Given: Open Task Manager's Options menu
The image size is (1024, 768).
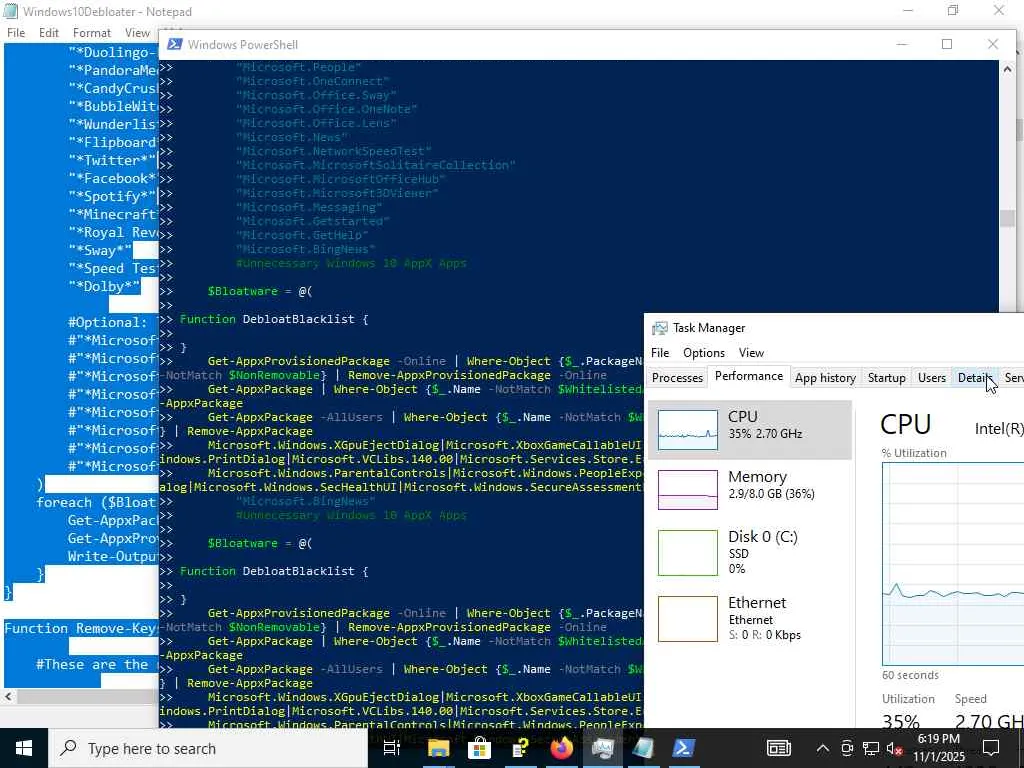Looking at the screenshot, I should tap(703, 353).
